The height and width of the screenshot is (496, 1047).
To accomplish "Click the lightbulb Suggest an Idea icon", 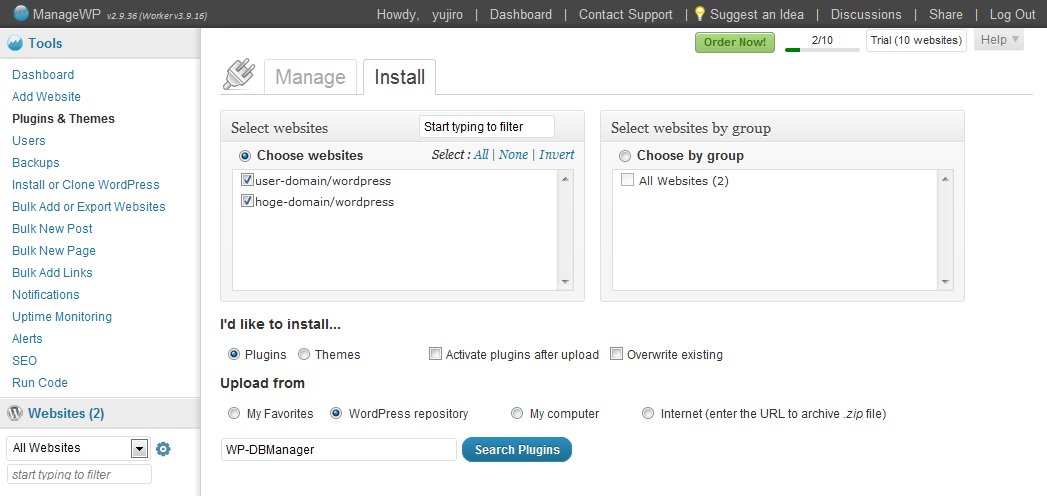I will pyautogui.click(x=700, y=14).
